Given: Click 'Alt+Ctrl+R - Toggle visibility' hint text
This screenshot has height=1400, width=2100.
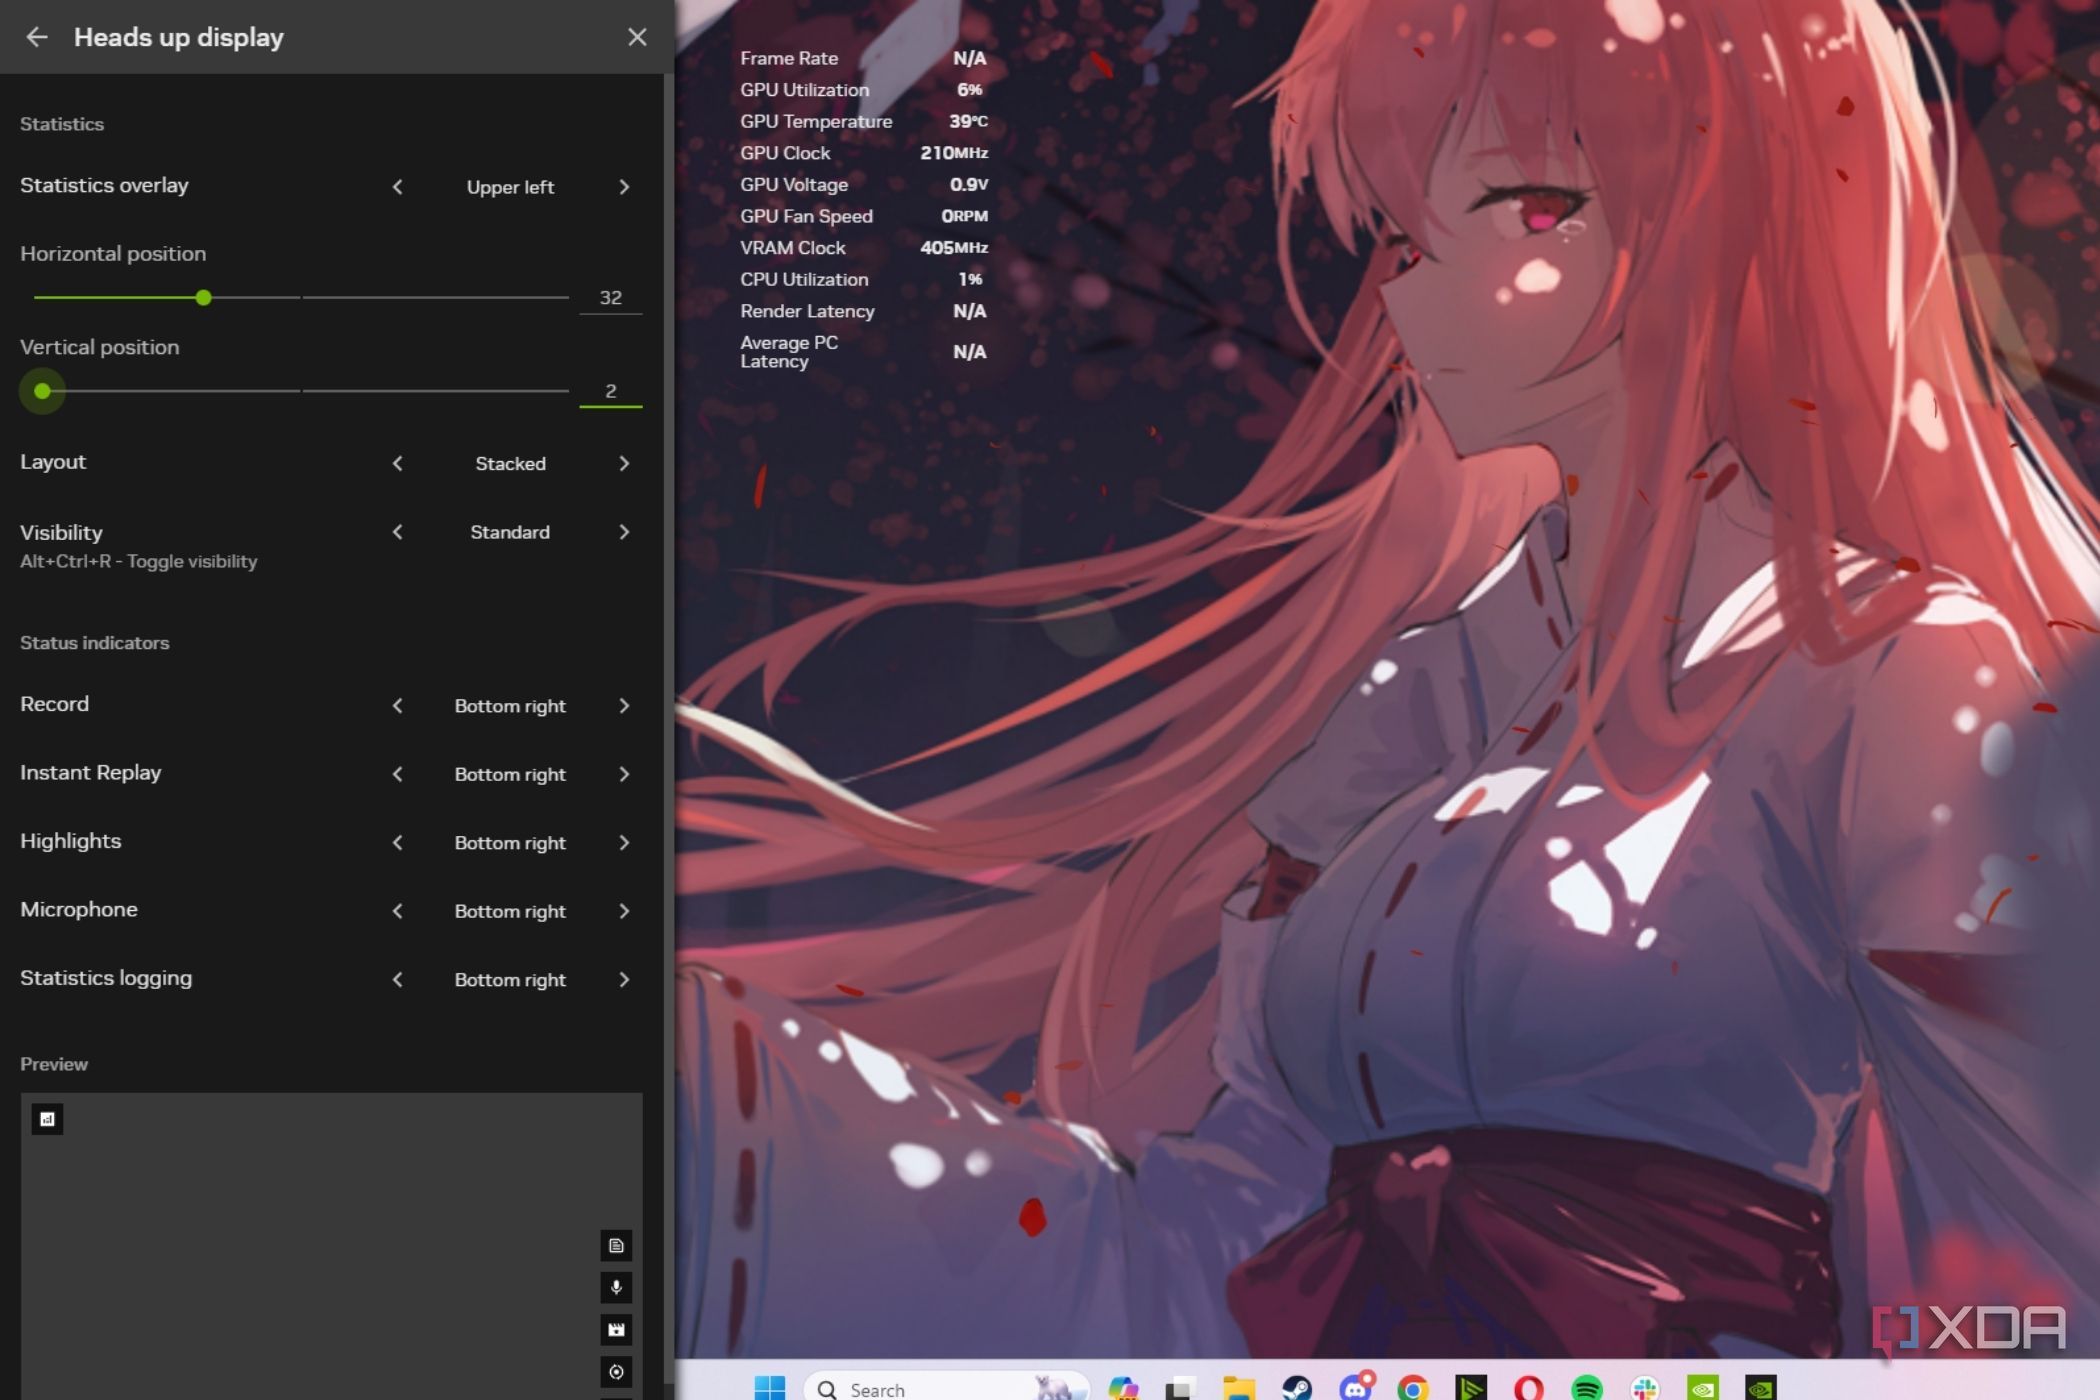Looking at the screenshot, I should (x=139, y=561).
